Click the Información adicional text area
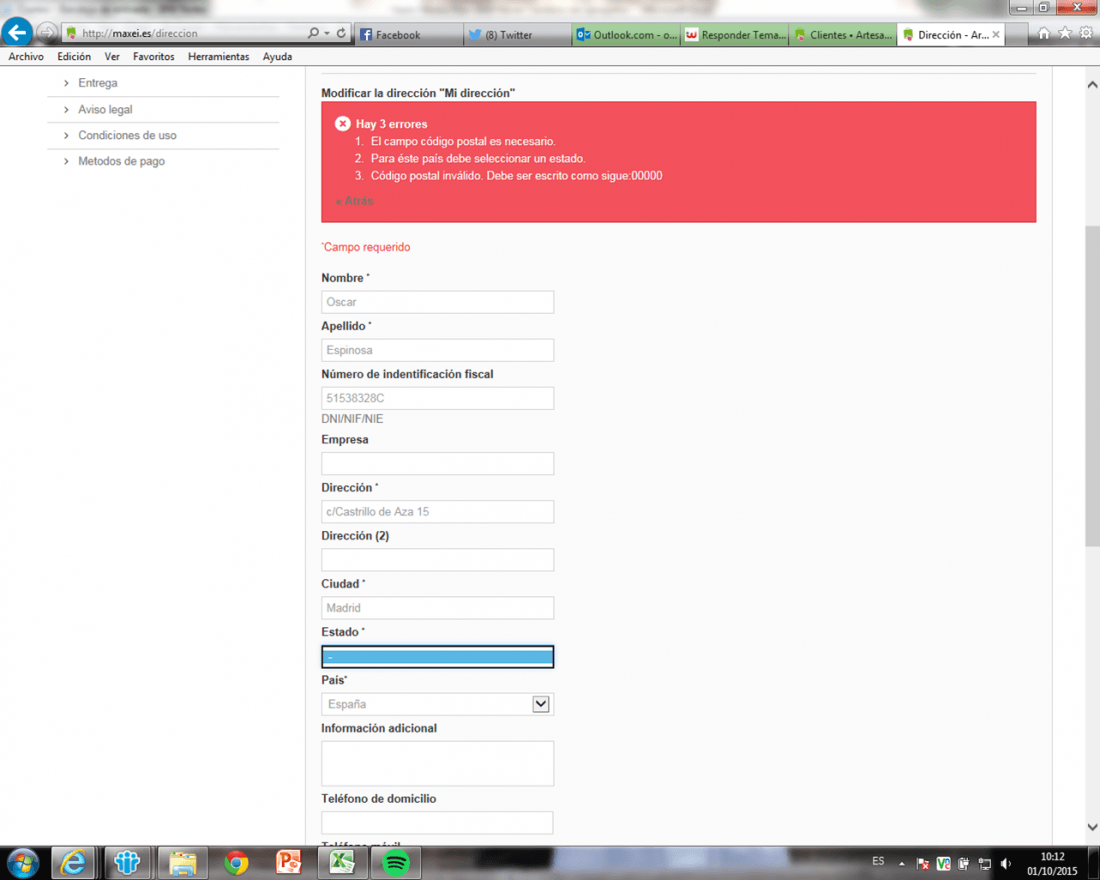The width and height of the screenshot is (1100, 880). 437,764
